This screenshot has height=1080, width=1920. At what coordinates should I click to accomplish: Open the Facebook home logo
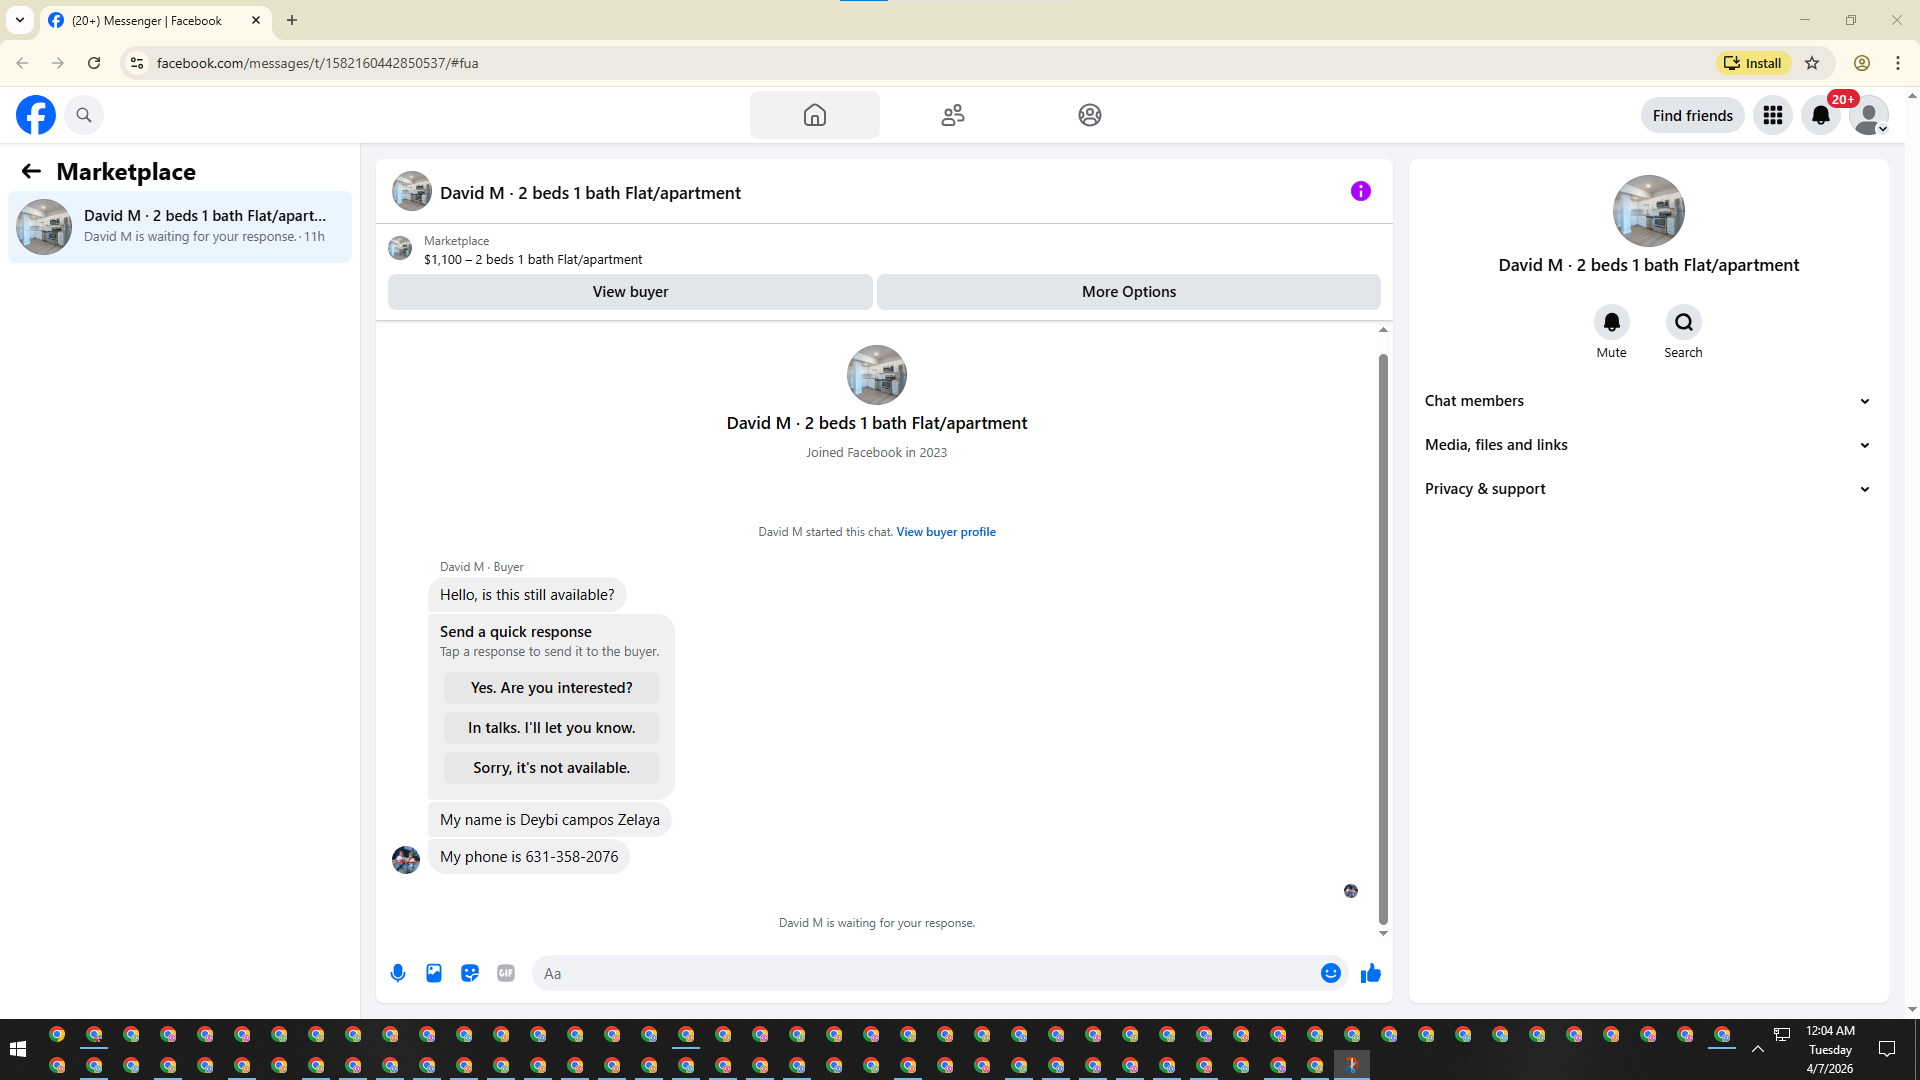point(36,115)
